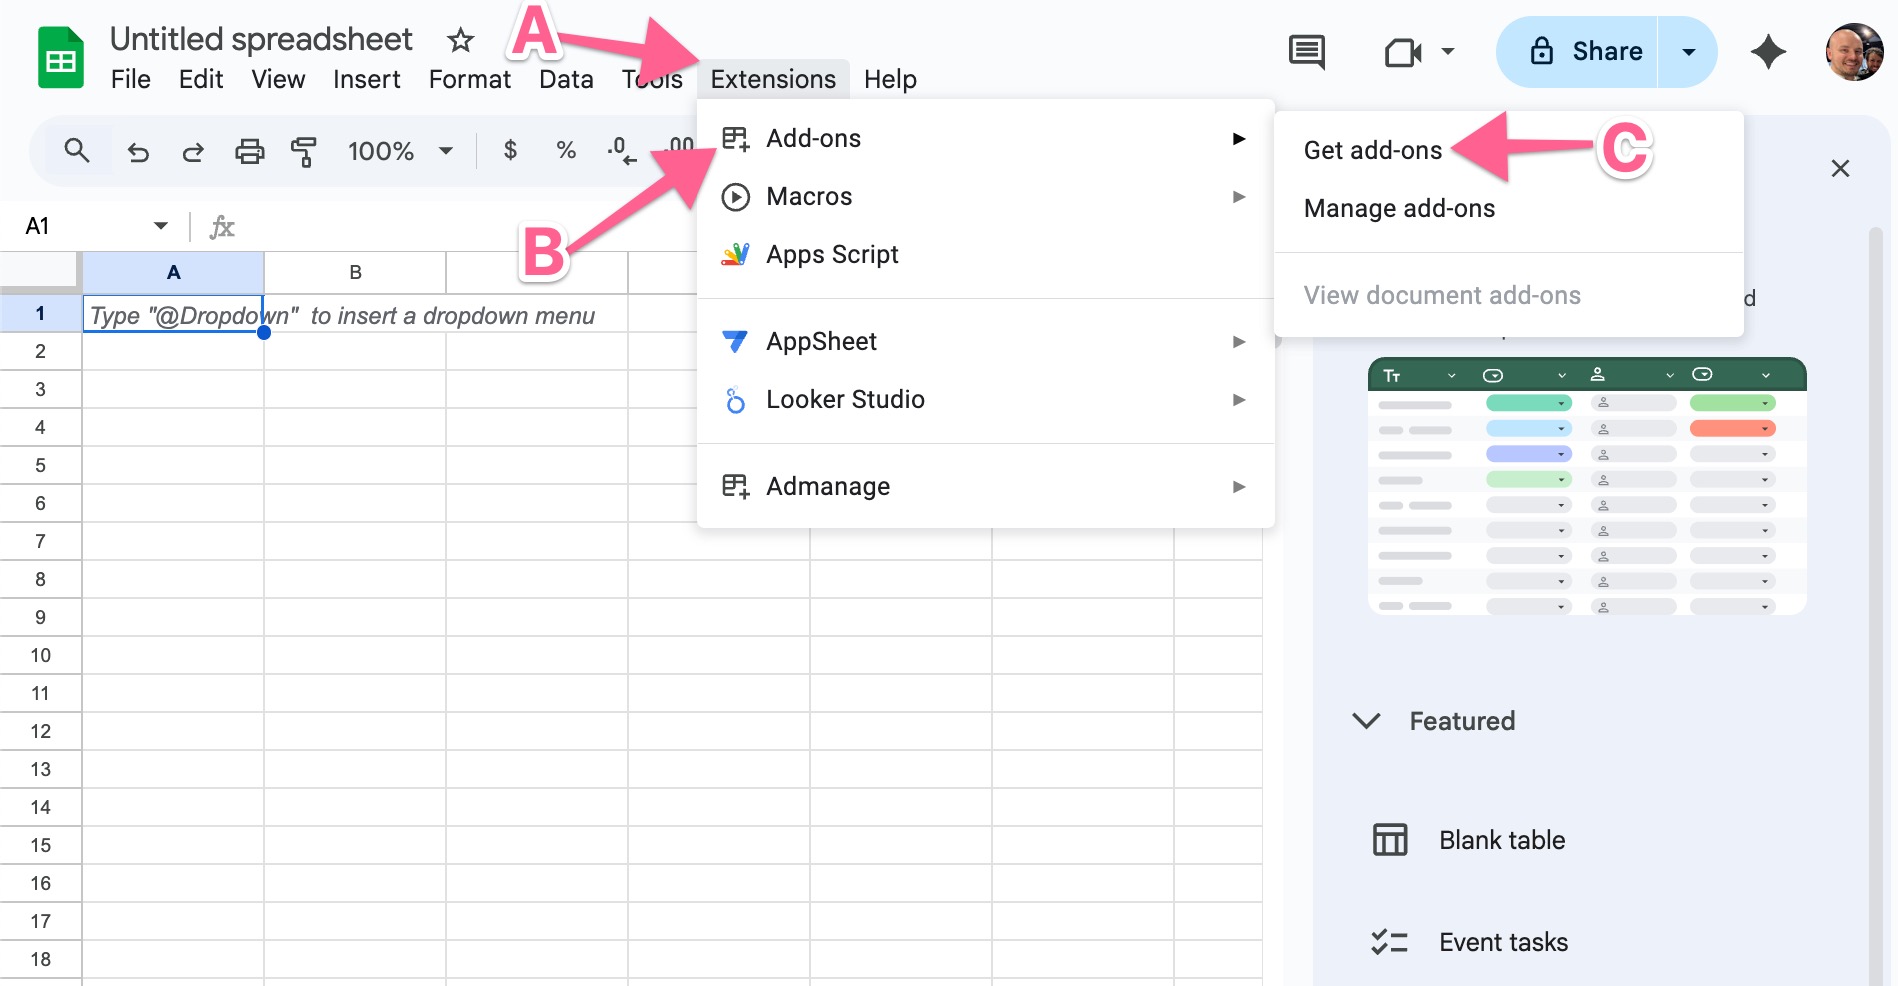The height and width of the screenshot is (986, 1898).
Task: Expand the Admanage submenu
Action: 985,486
